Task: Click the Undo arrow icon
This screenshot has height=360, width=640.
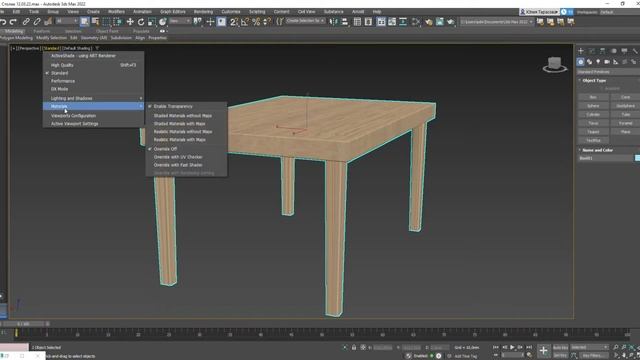Action: (3, 22)
